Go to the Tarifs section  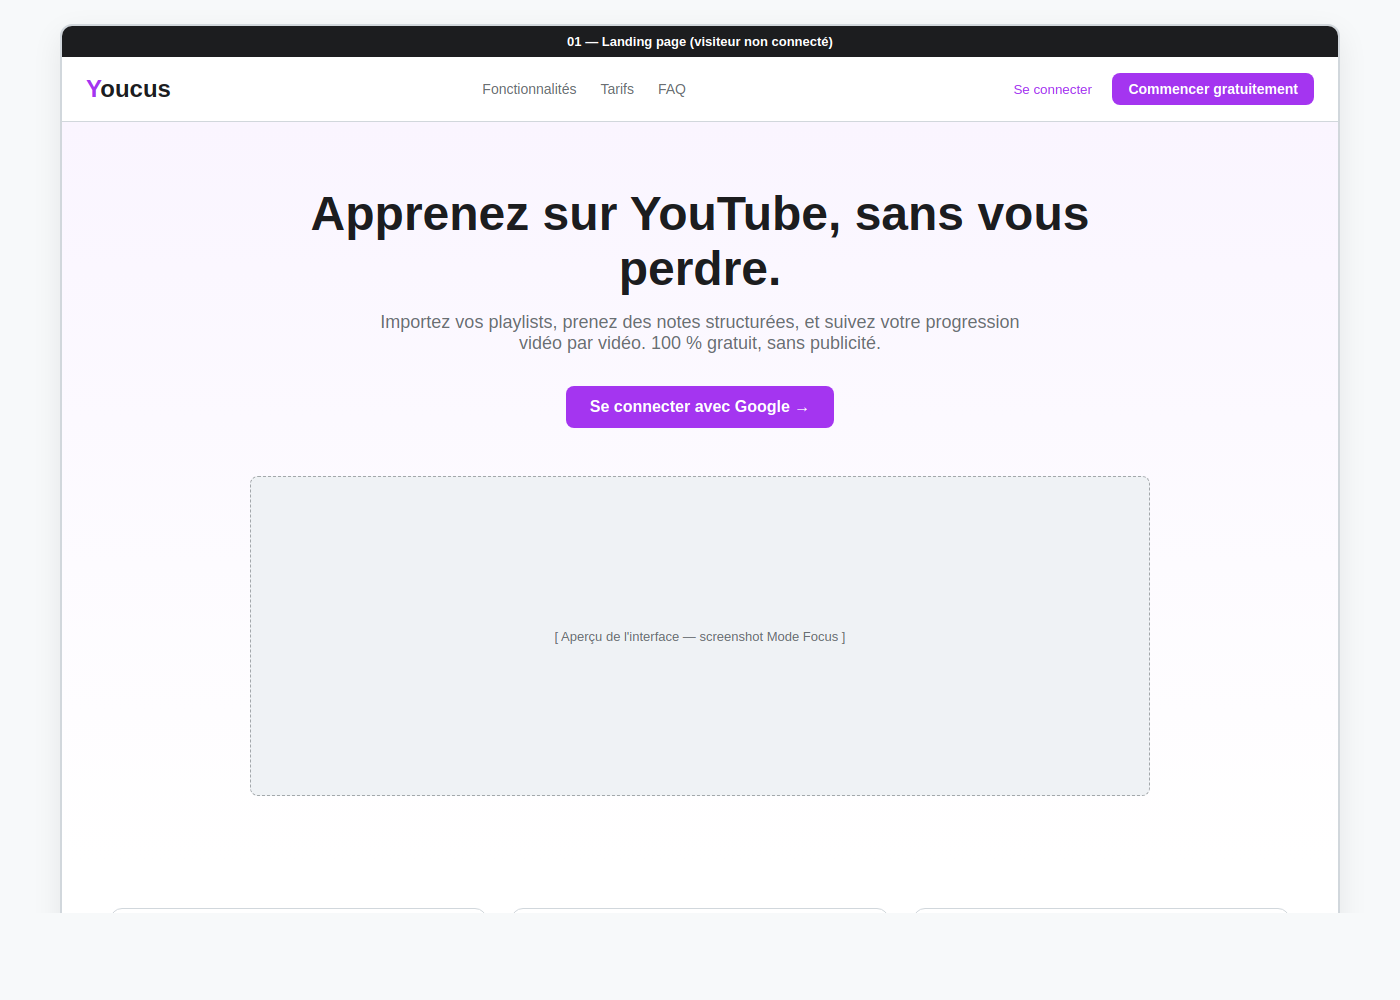[x=617, y=89]
